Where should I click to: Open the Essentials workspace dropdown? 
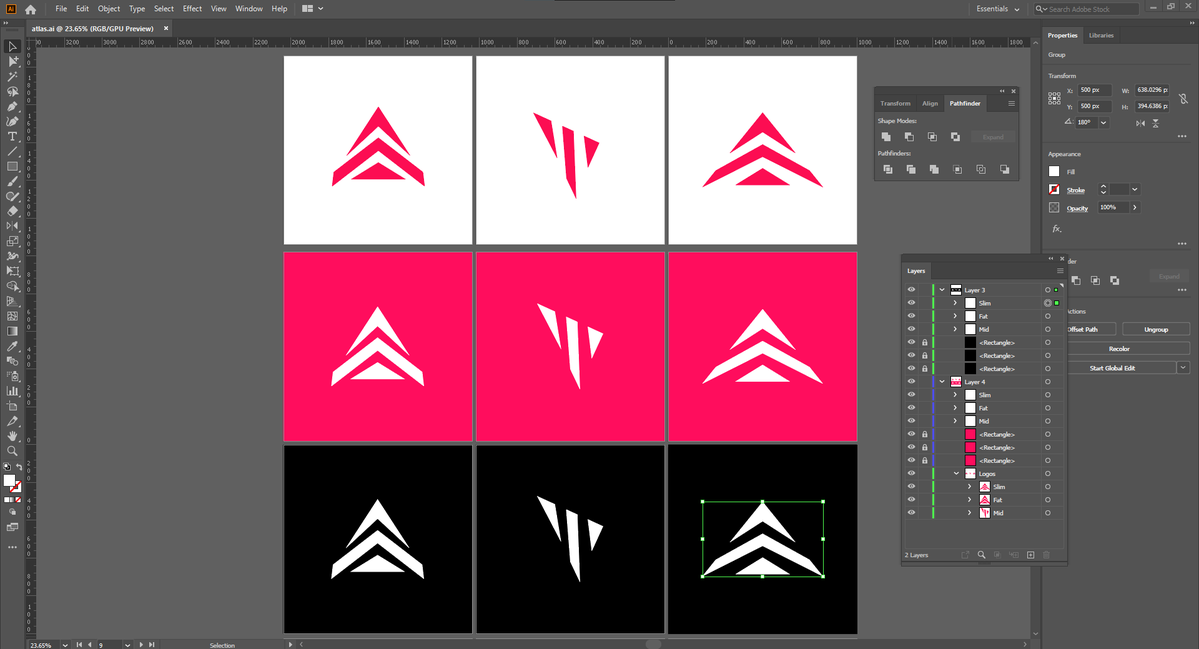click(998, 9)
